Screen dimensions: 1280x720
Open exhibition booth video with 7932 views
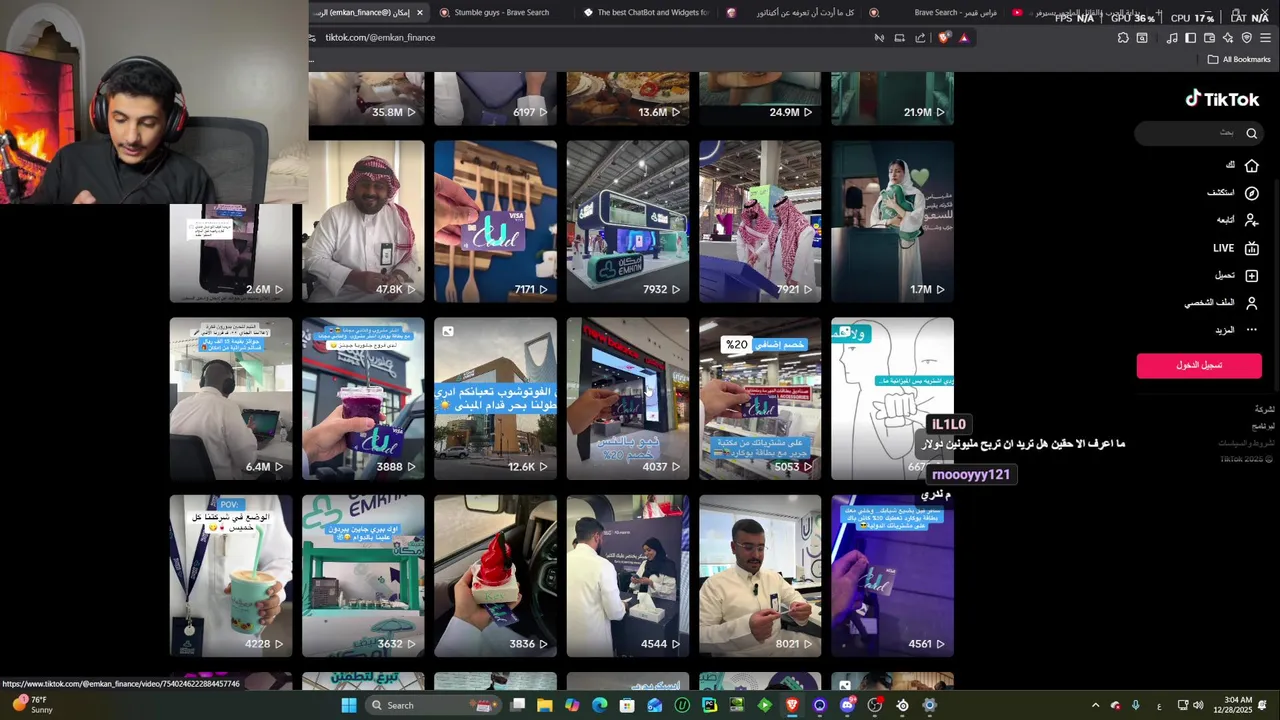tap(627, 221)
